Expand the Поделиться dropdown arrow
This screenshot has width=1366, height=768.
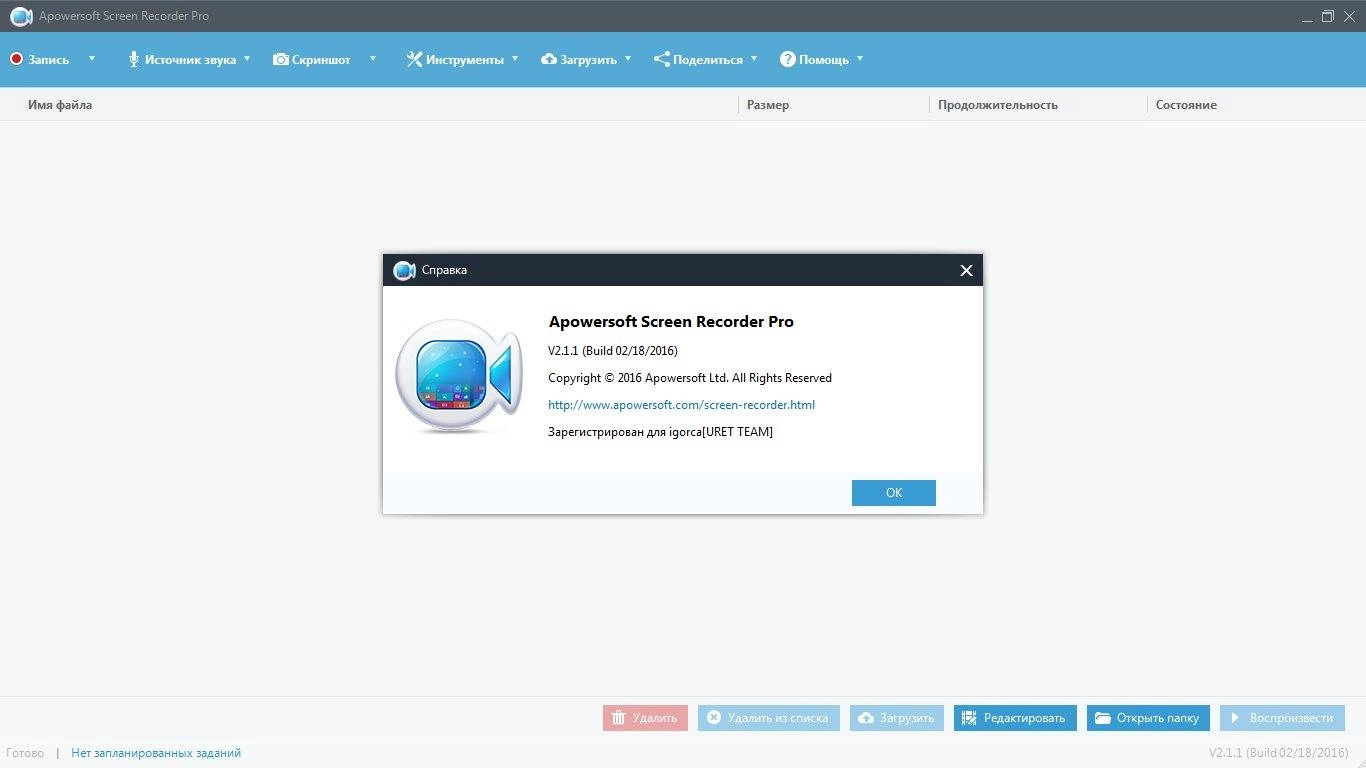pyautogui.click(x=754, y=58)
